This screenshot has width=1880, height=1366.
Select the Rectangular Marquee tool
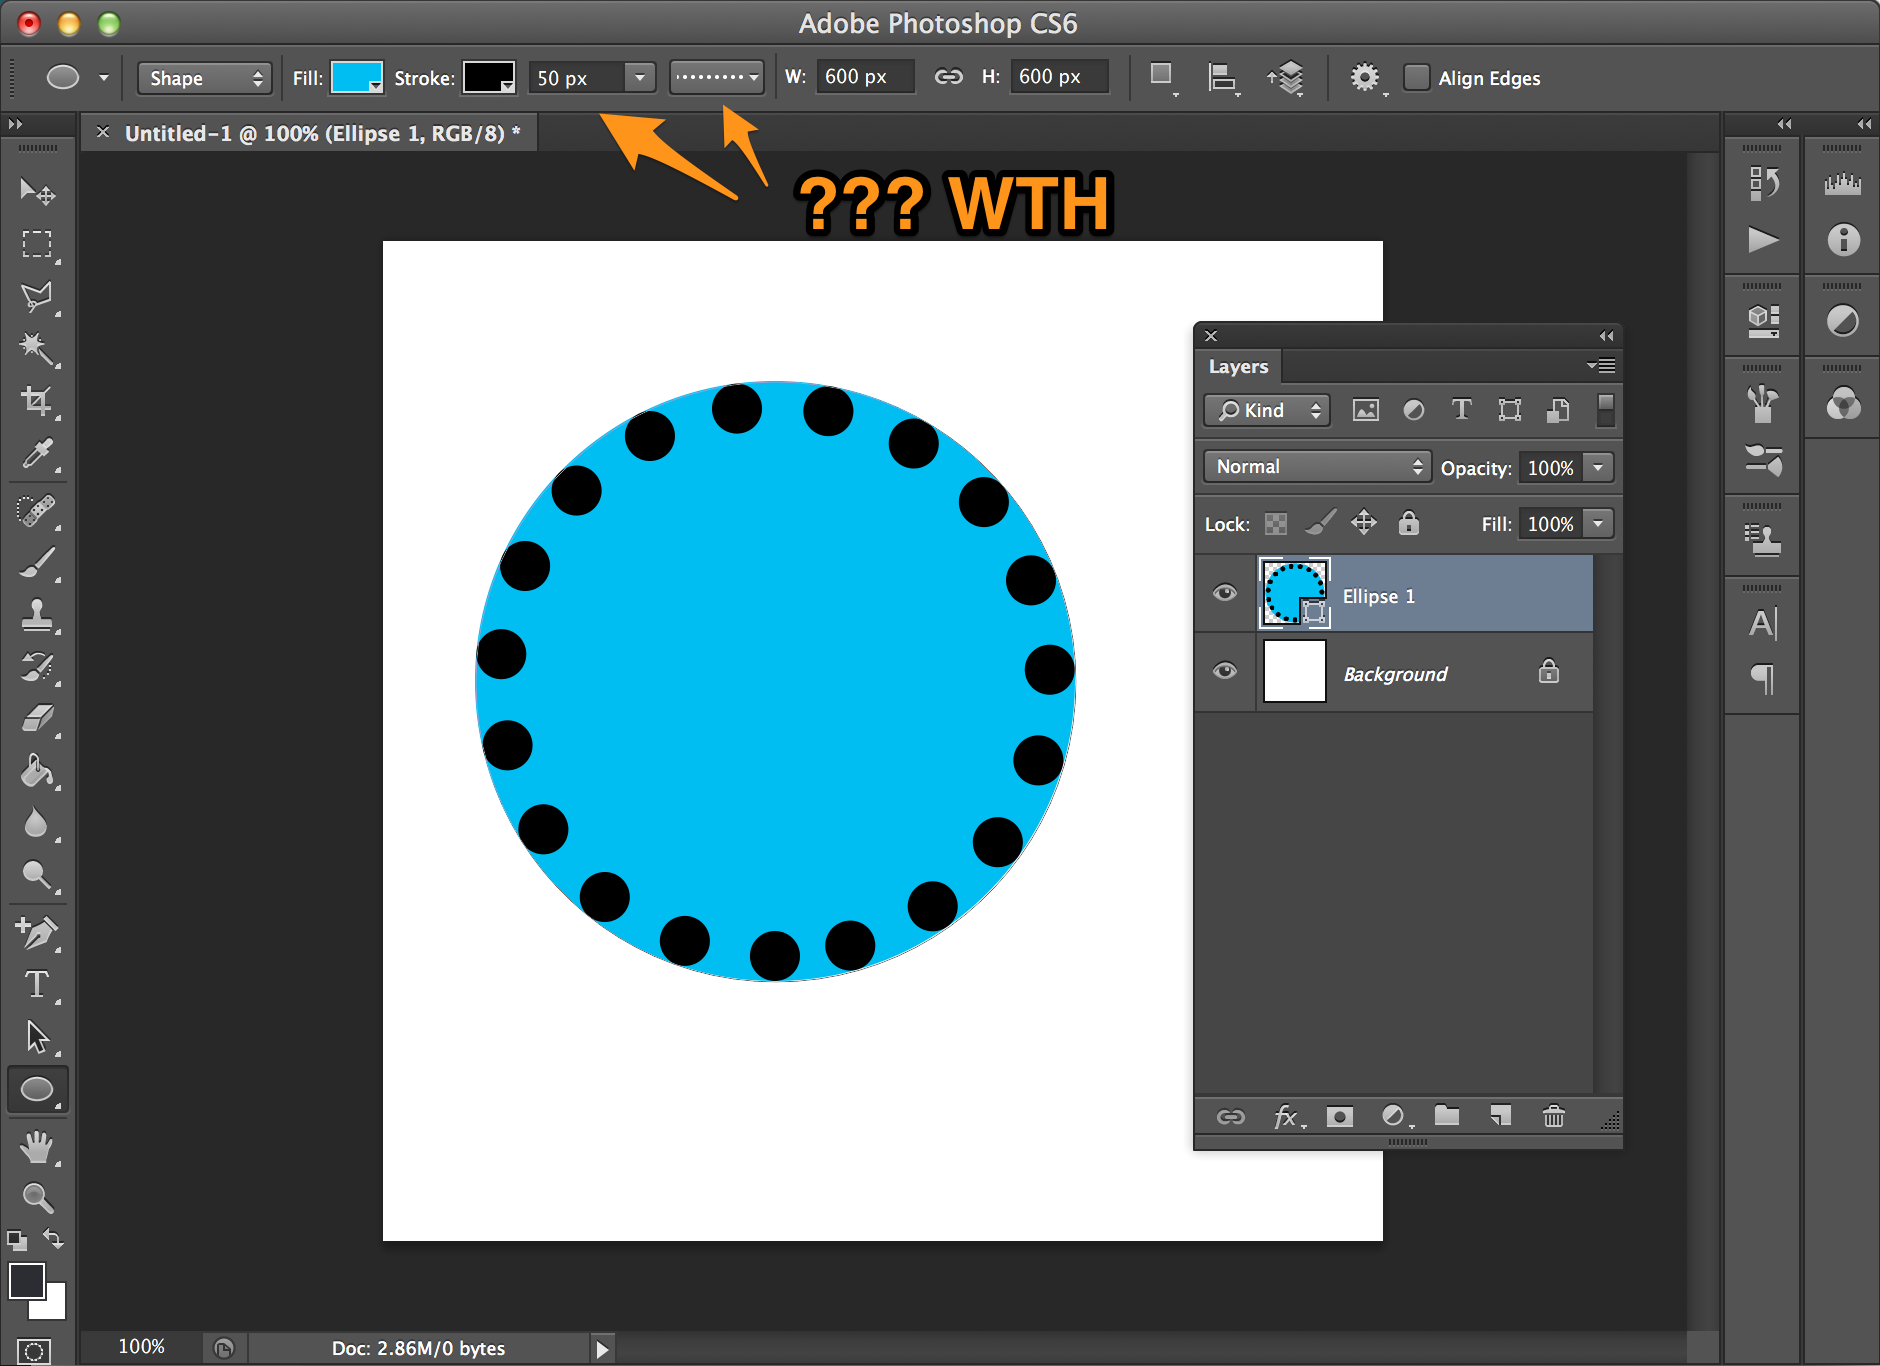37,244
